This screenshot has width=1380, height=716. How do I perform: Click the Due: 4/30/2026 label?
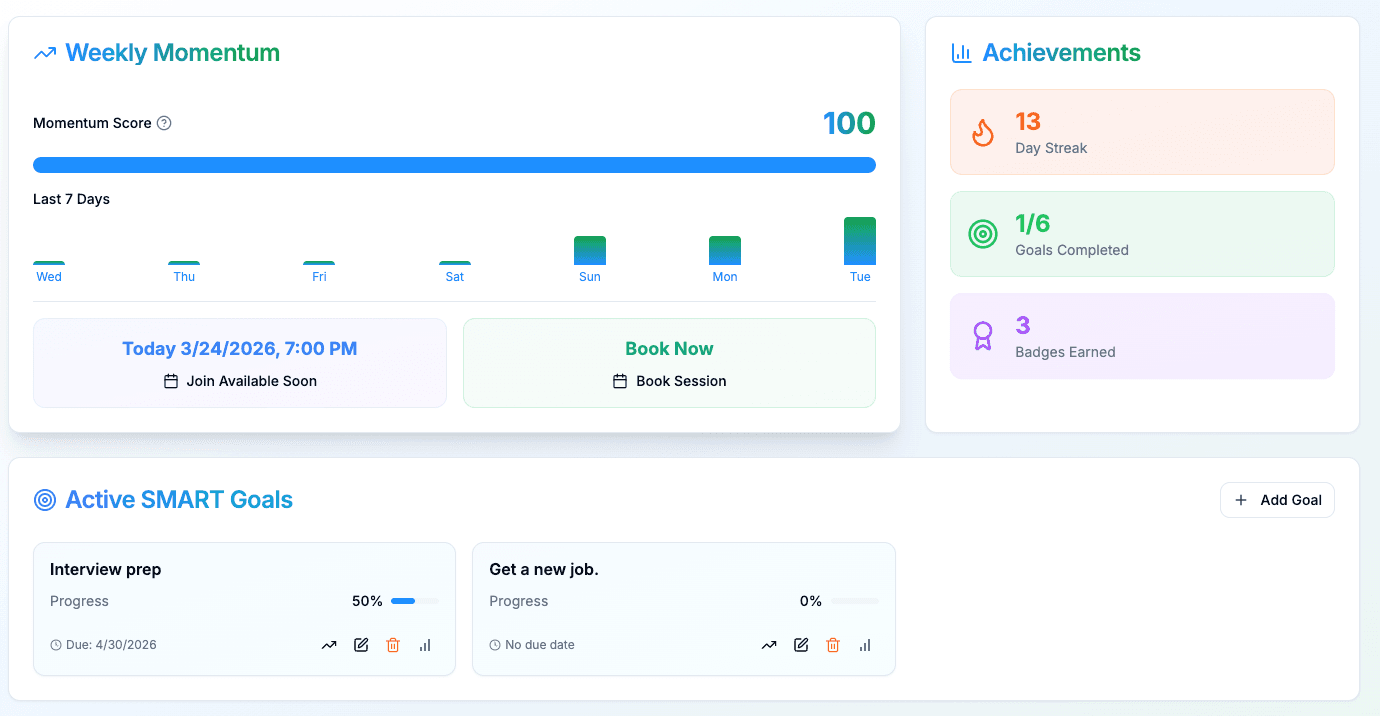pos(111,645)
